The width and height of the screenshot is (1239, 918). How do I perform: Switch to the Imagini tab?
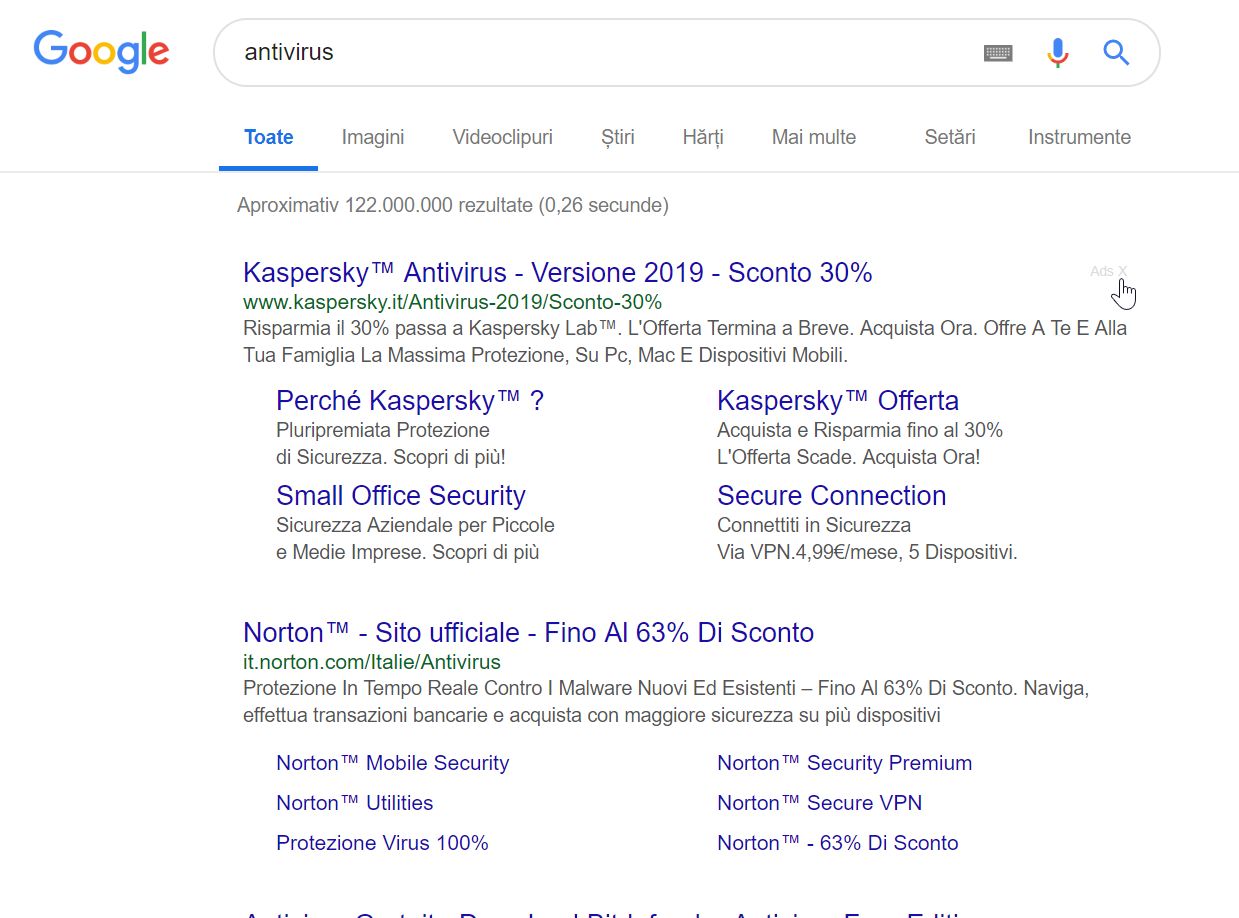372,137
